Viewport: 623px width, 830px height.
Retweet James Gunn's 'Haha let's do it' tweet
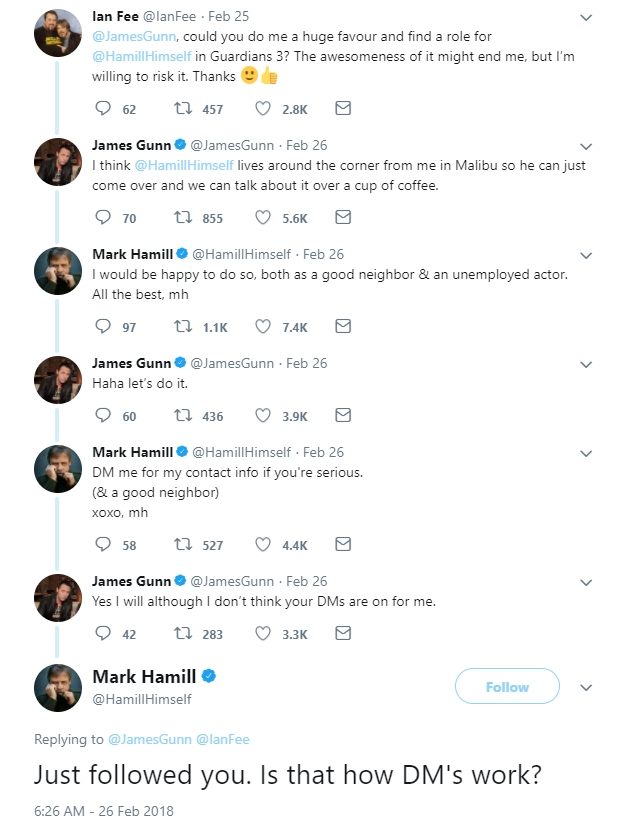(182, 415)
